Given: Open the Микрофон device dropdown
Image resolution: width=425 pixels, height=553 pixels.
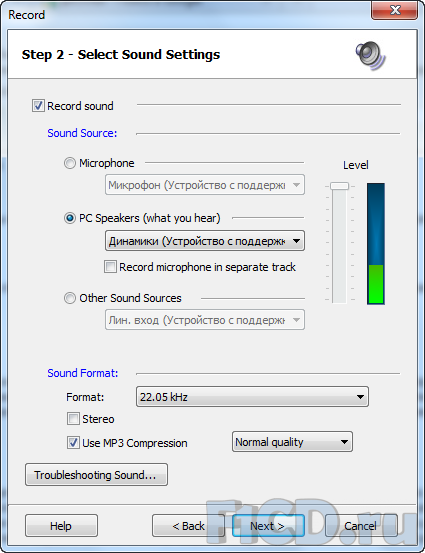Looking at the screenshot, I should point(205,185).
